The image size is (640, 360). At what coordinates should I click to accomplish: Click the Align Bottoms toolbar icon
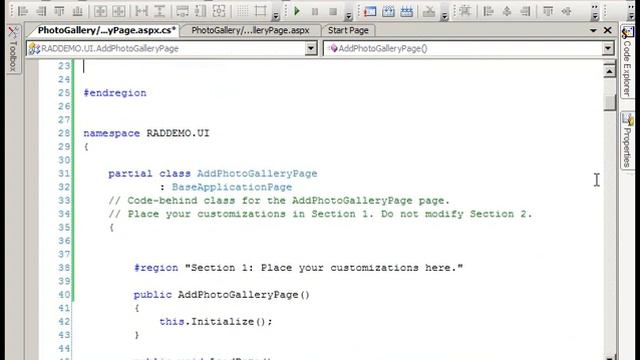pos(78,11)
